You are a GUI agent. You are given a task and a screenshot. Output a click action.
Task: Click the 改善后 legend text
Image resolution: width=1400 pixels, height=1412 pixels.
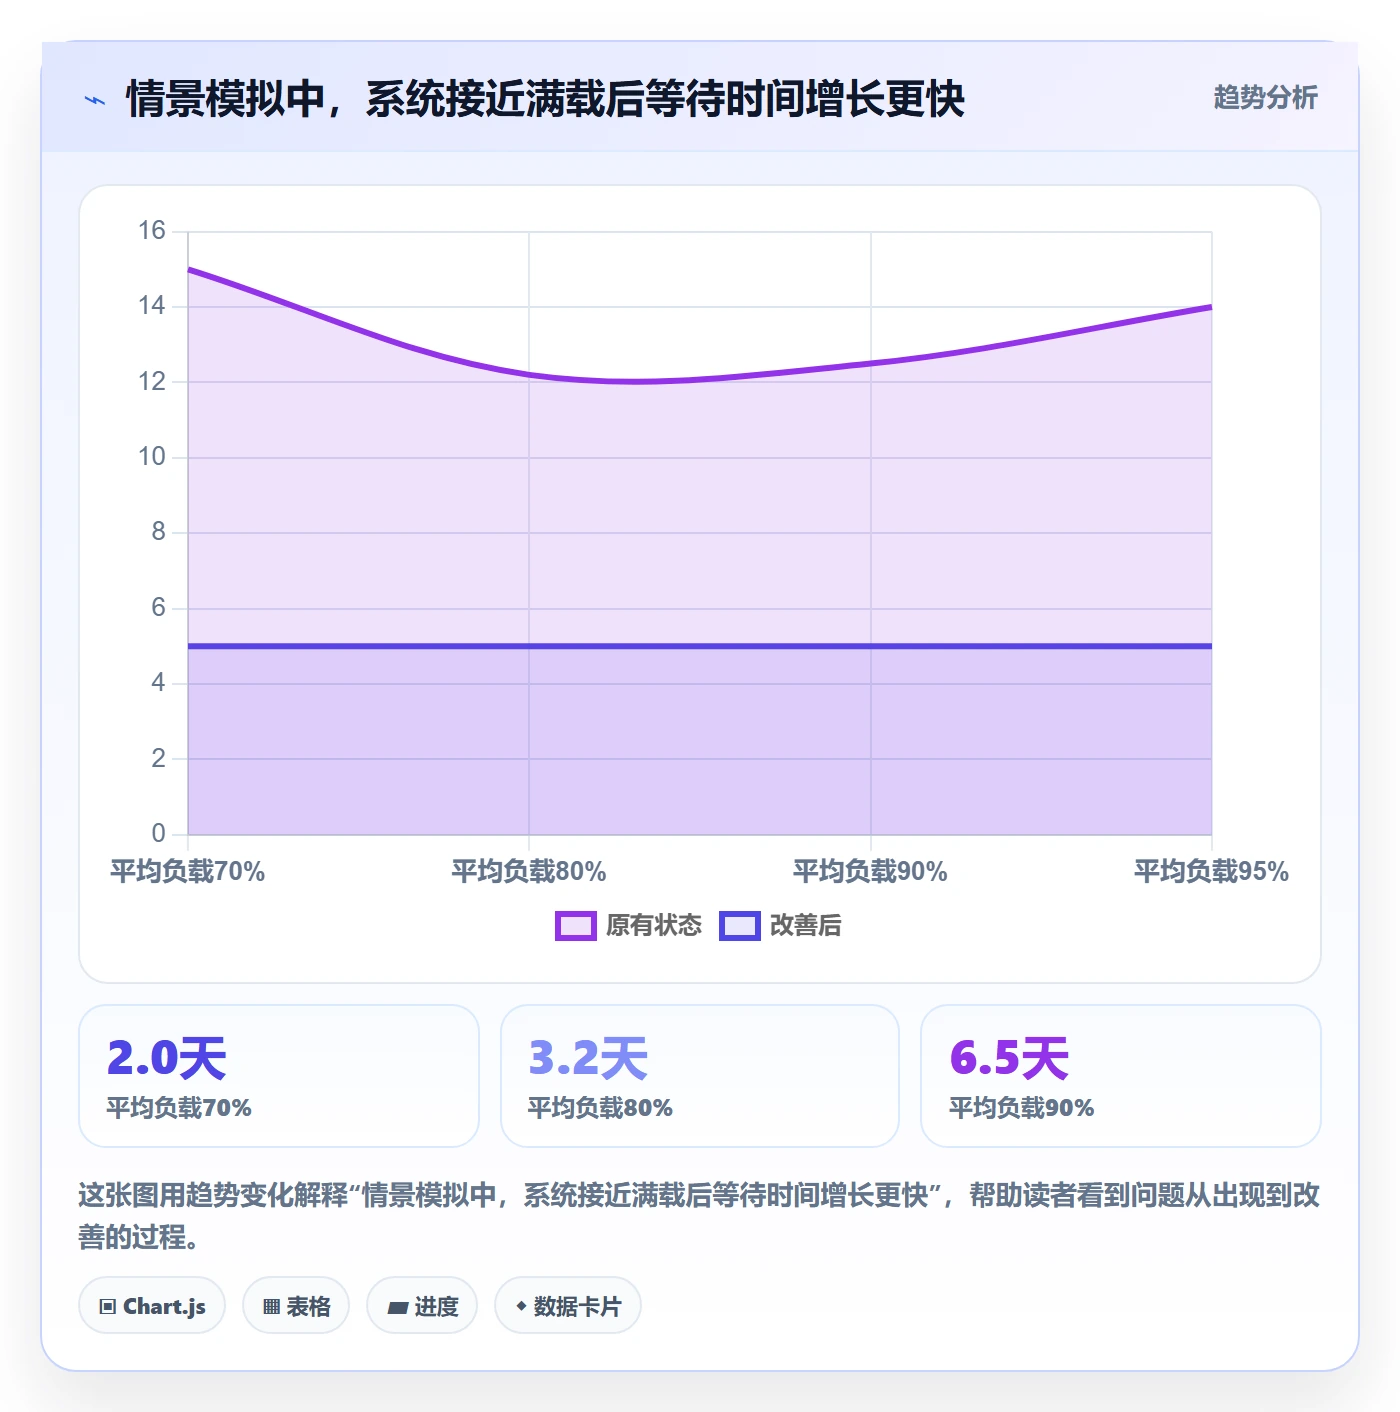pos(805,926)
